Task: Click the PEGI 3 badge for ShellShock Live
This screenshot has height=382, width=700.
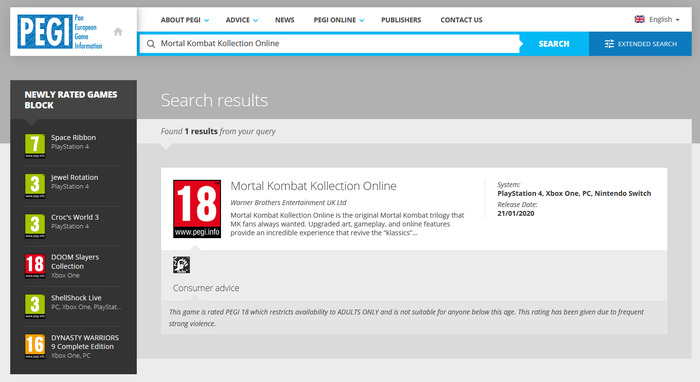Action: pyautogui.click(x=35, y=306)
